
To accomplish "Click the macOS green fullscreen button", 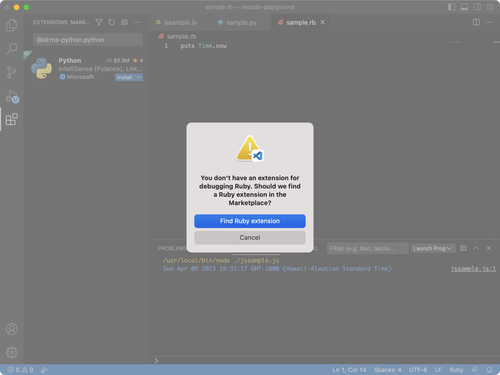I will [x=26, y=7].
